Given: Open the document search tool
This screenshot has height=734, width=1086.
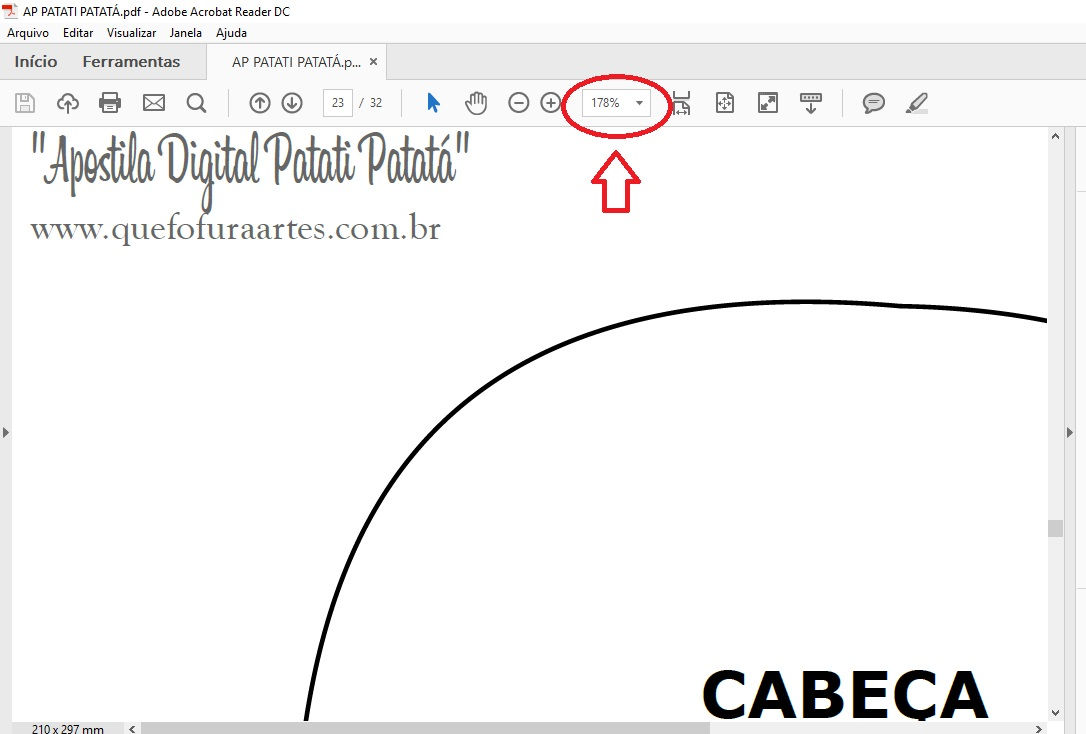Looking at the screenshot, I should [196, 102].
